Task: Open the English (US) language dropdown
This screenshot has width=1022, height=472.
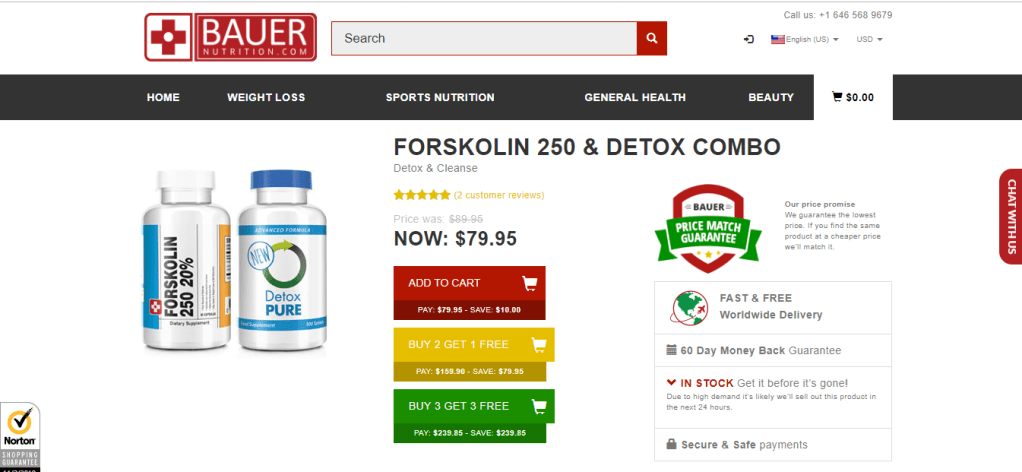Action: click(x=805, y=39)
